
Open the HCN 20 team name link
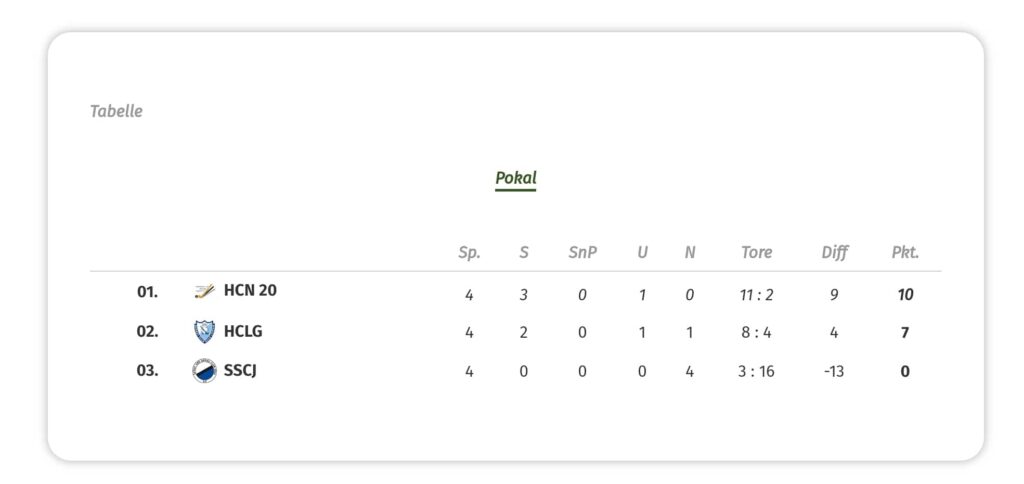point(250,291)
